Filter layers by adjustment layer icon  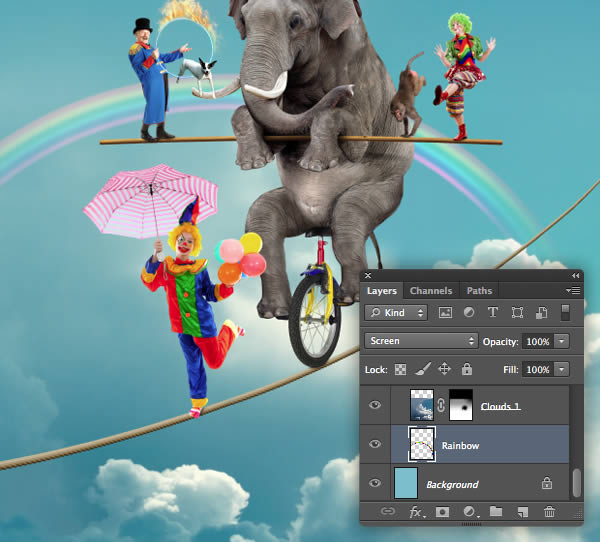pos(469,313)
